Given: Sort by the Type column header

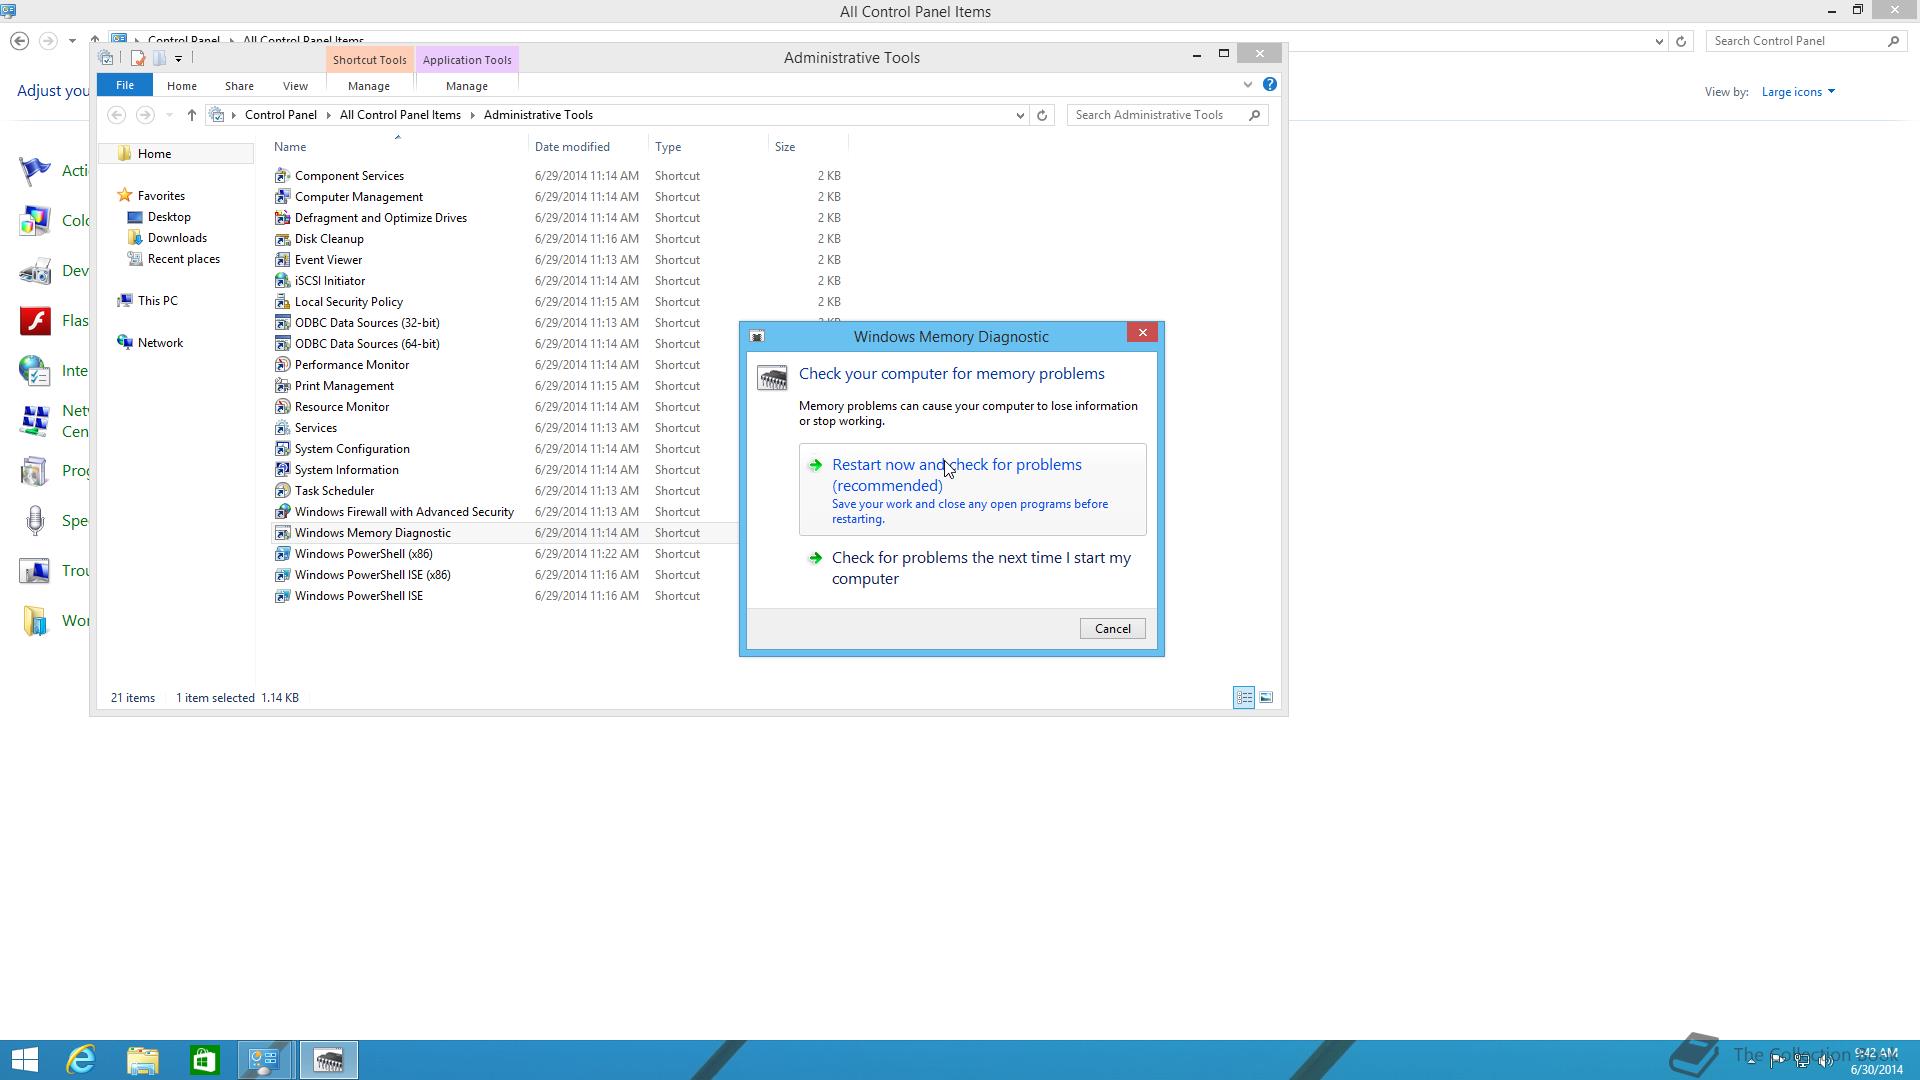Looking at the screenshot, I should coord(708,147).
